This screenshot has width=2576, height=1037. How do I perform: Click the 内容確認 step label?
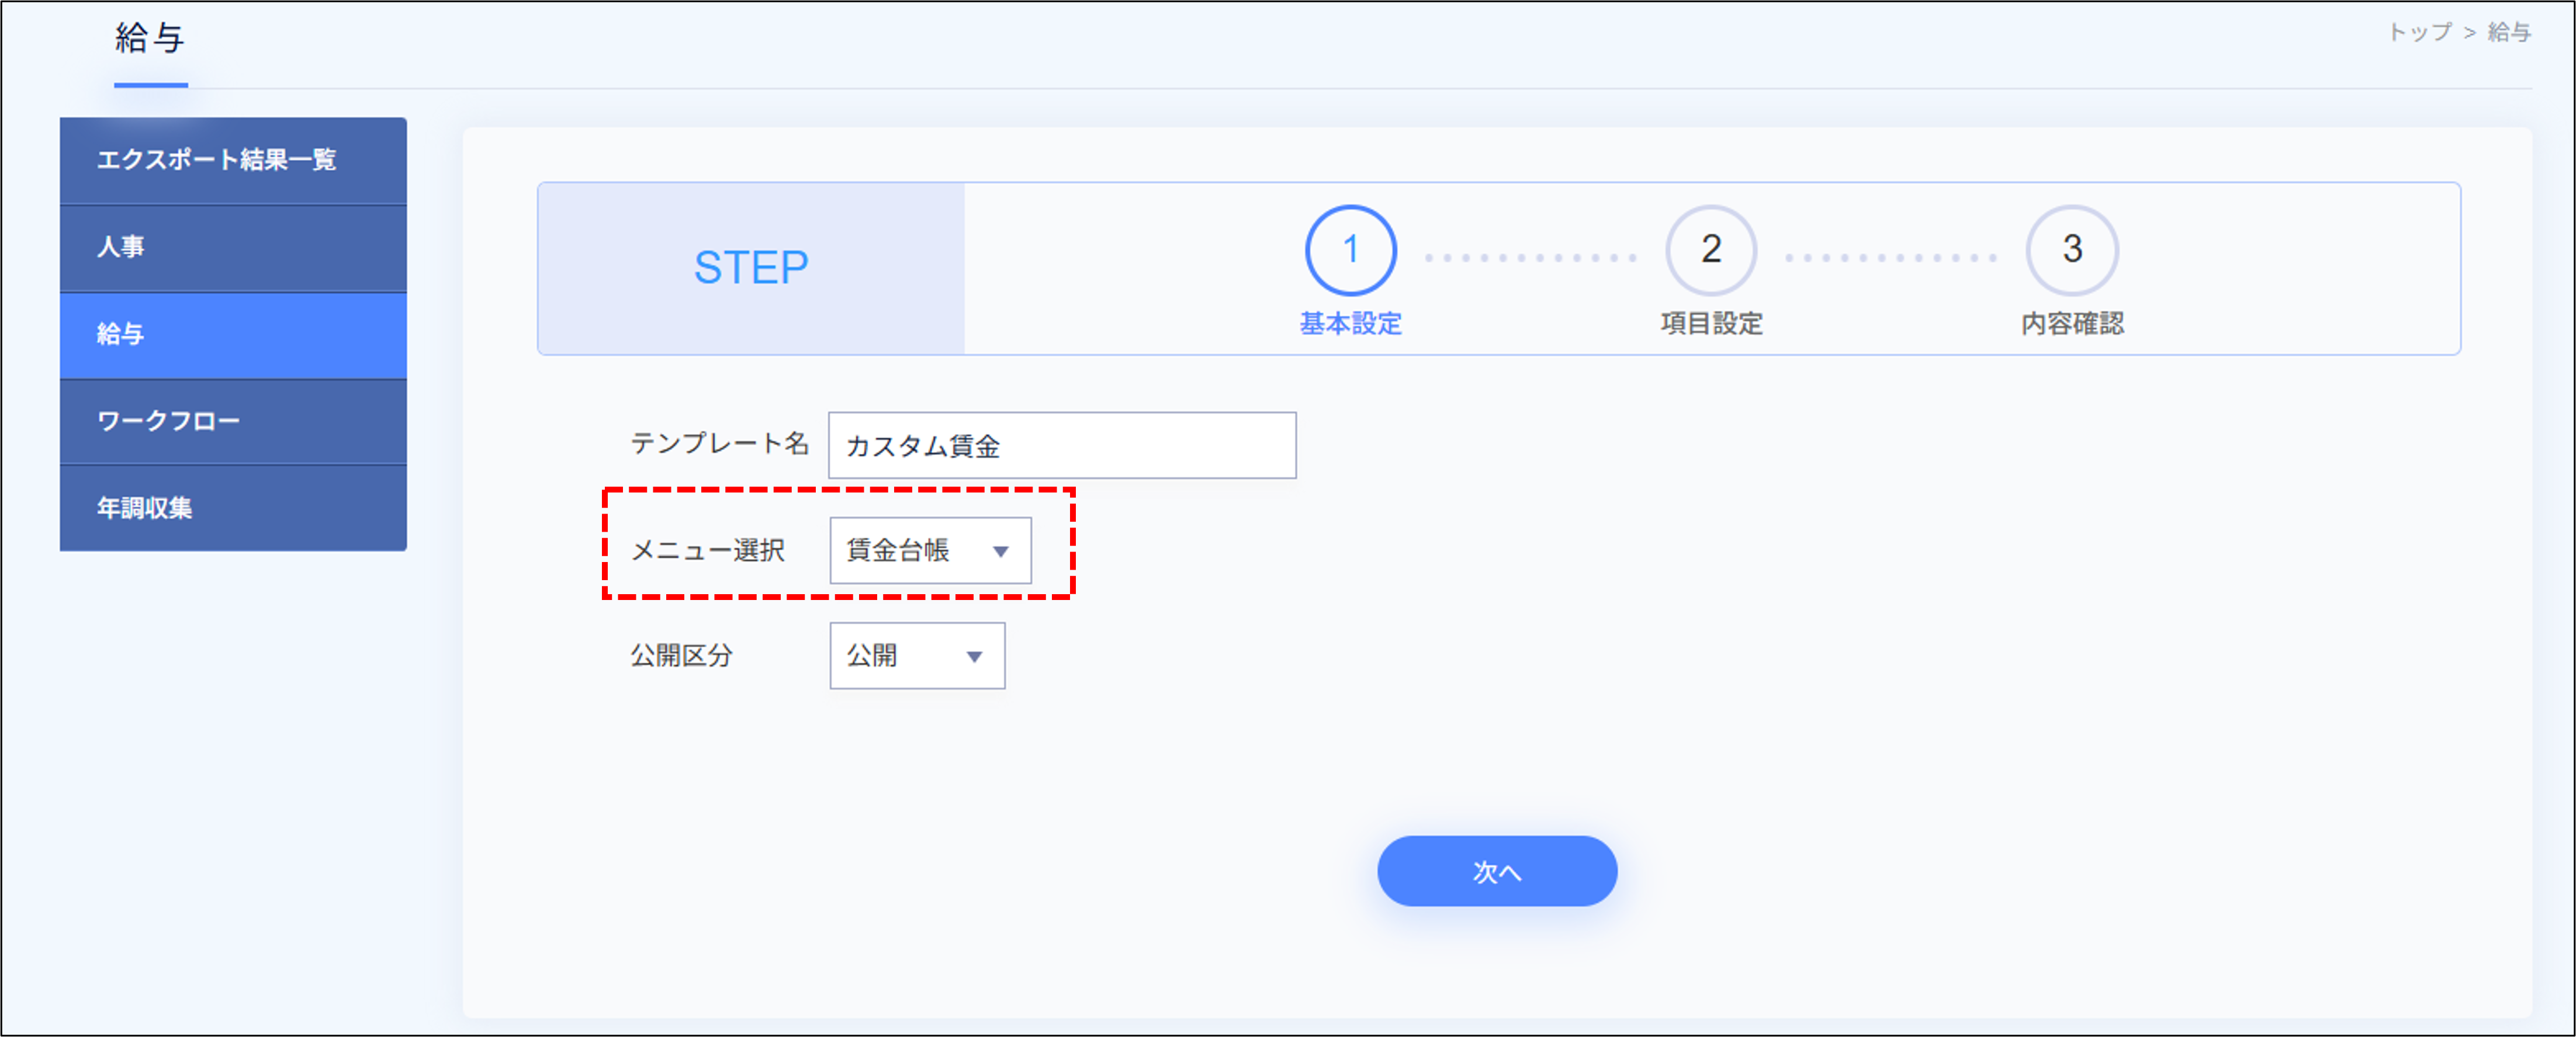pos(2072,324)
